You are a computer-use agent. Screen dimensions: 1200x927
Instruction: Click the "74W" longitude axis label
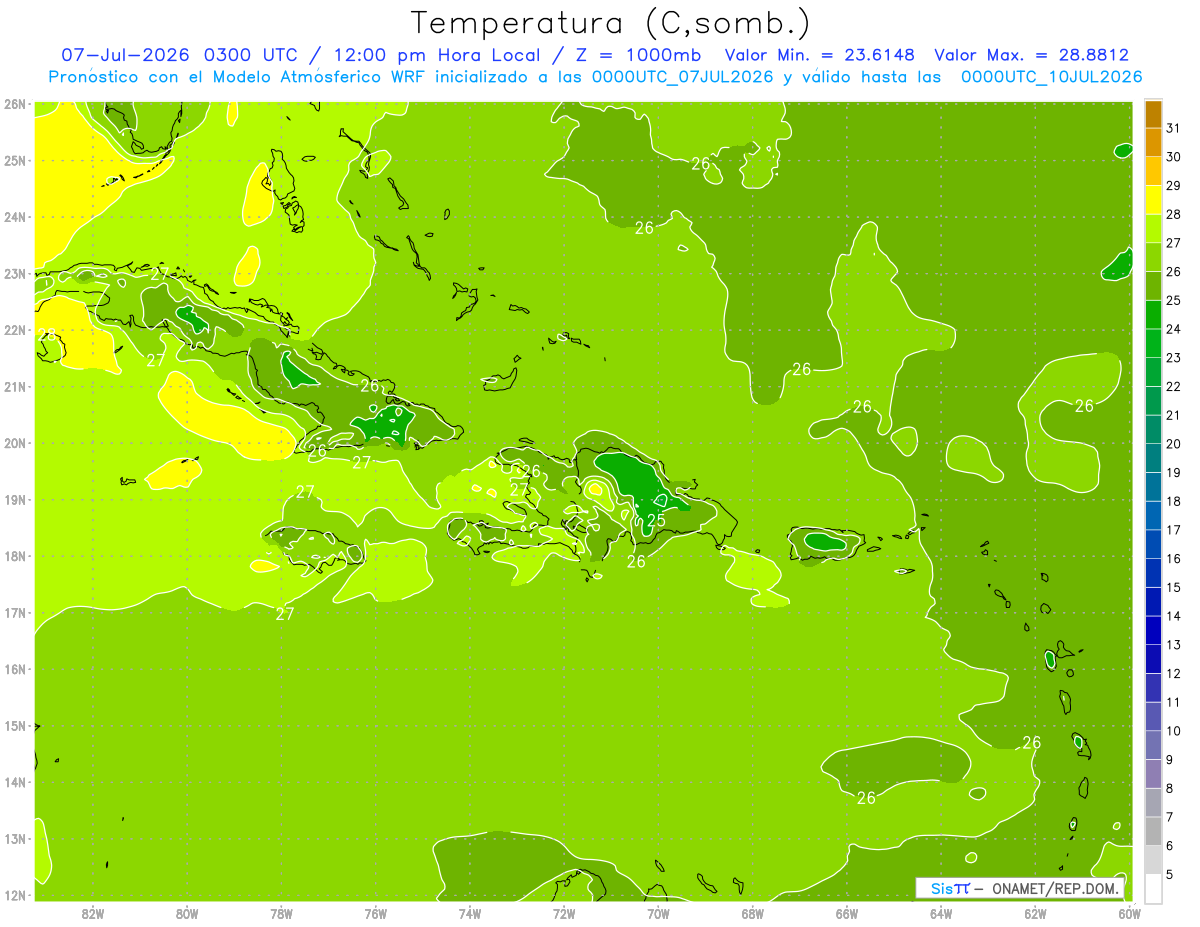click(470, 913)
